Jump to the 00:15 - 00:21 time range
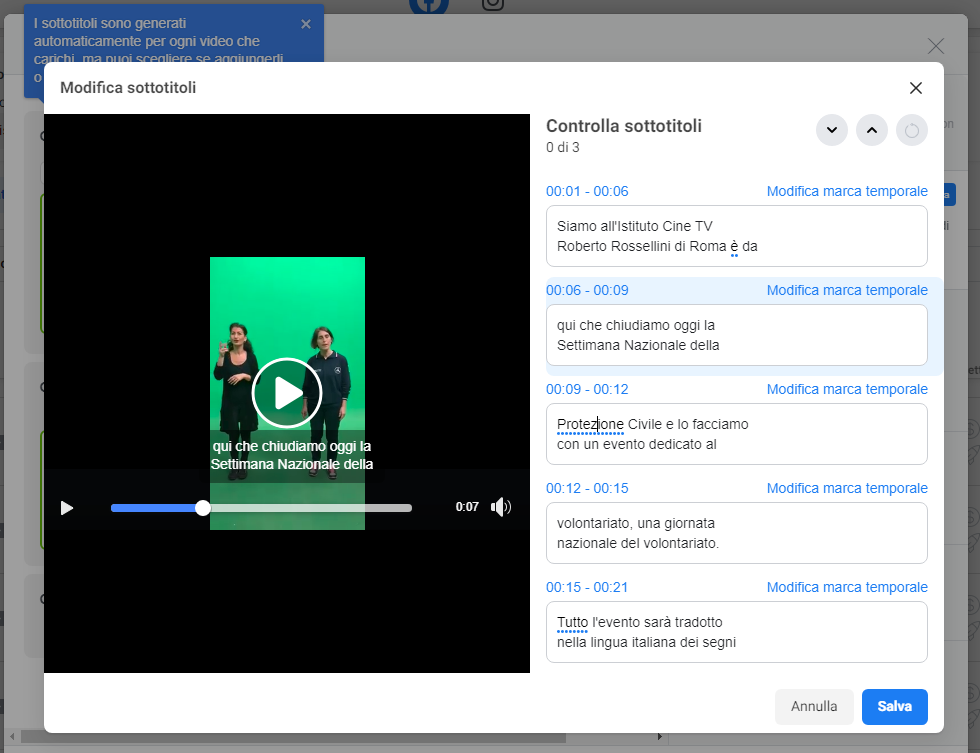Image resolution: width=980 pixels, height=753 pixels. pyautogui.click(x=587, y=587)
